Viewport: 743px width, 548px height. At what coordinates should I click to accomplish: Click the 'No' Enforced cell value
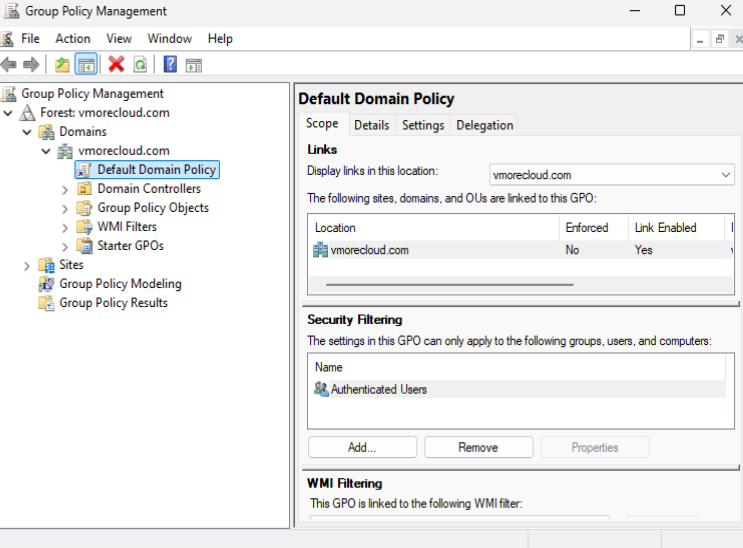point(572,250)
